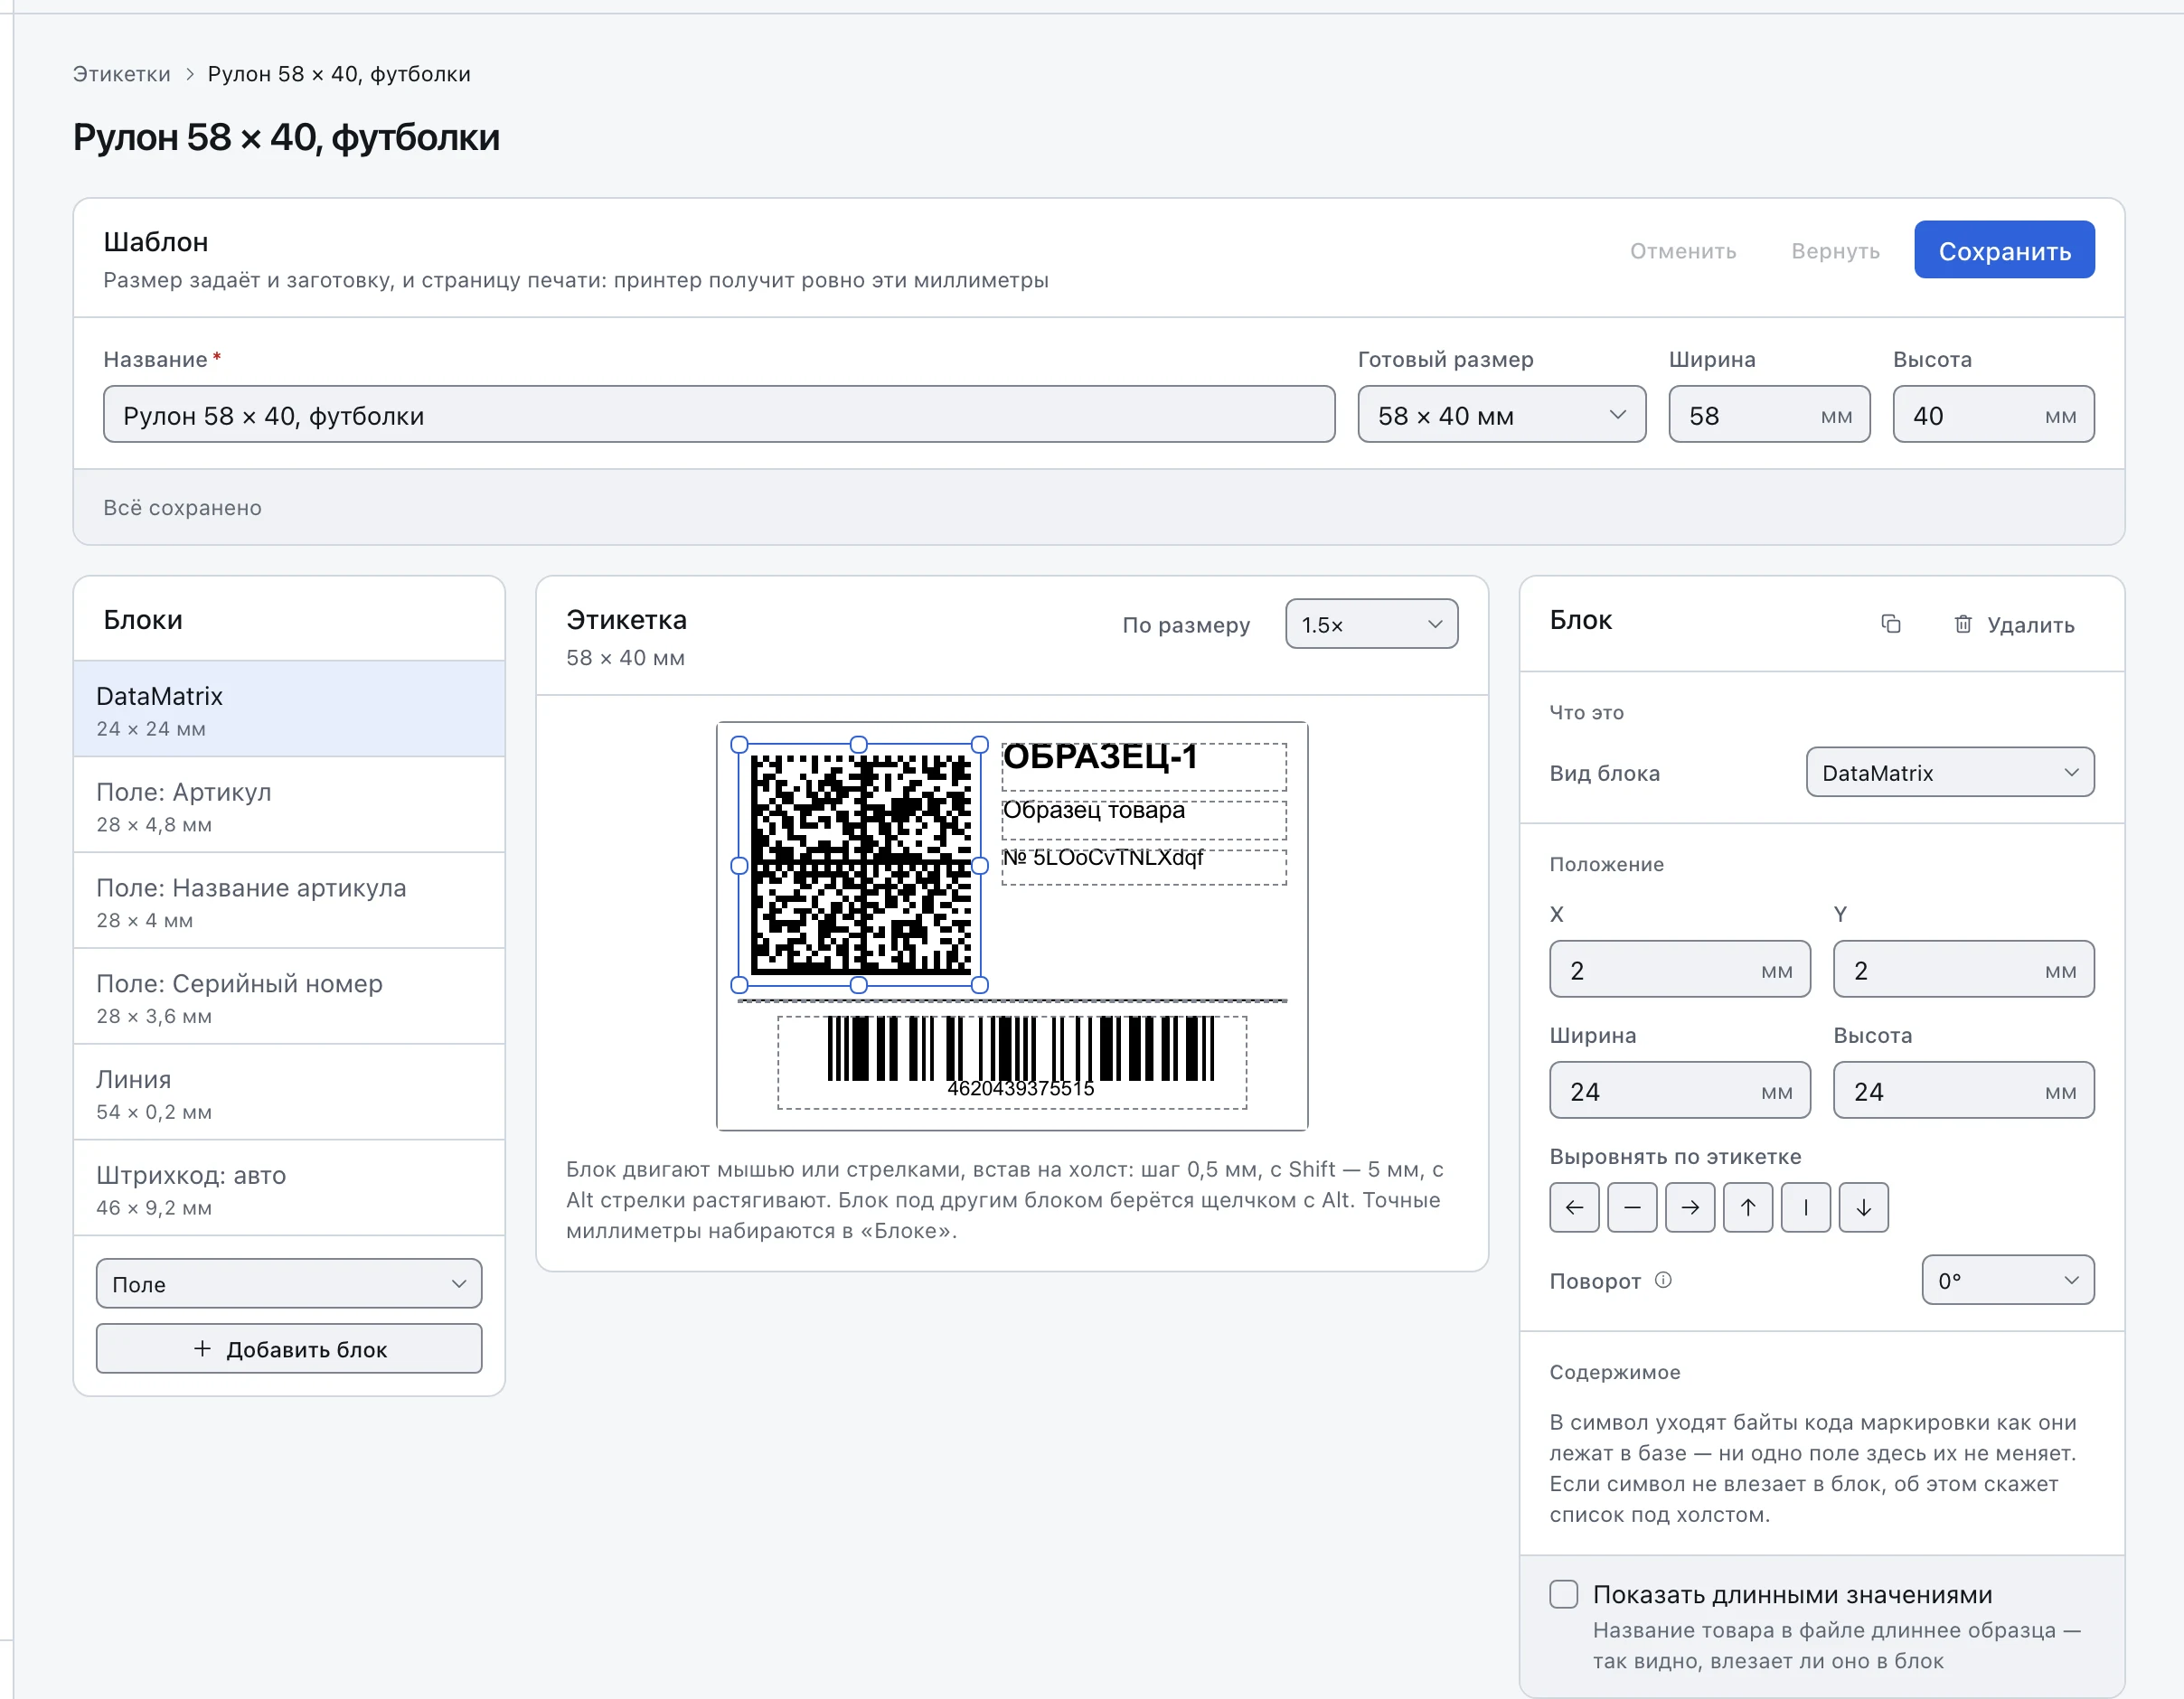Click the По размеру fit button

(1186, 625)
